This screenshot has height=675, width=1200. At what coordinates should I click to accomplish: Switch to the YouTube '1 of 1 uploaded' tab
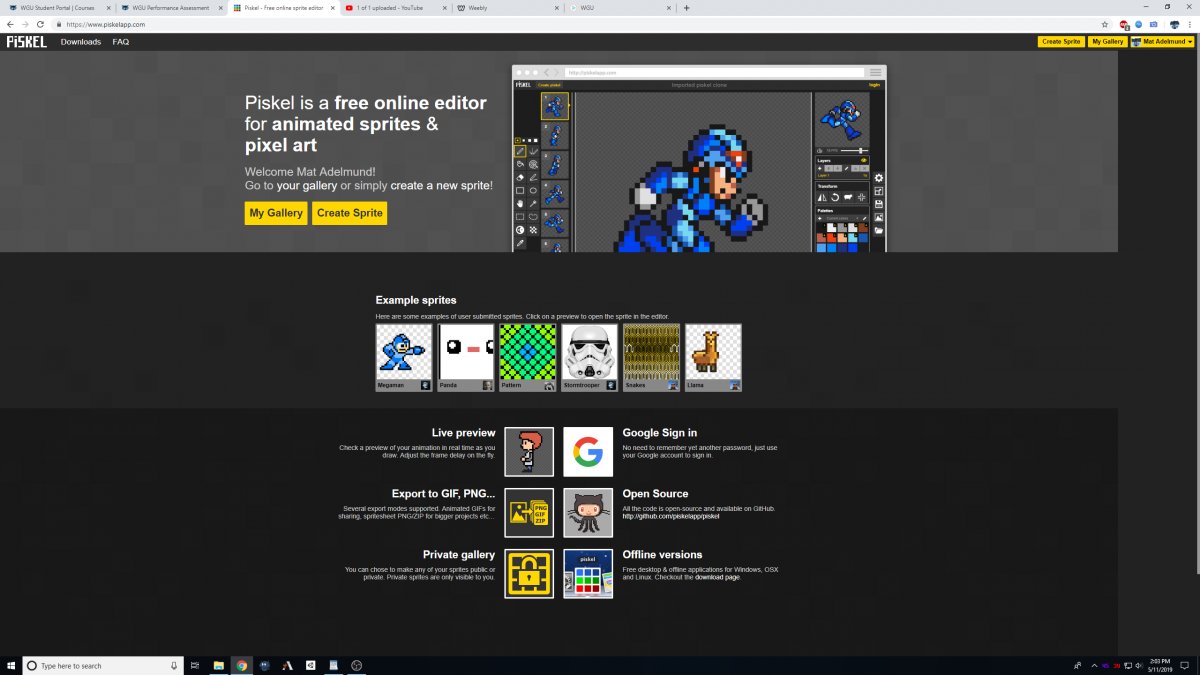click(394, 8)
